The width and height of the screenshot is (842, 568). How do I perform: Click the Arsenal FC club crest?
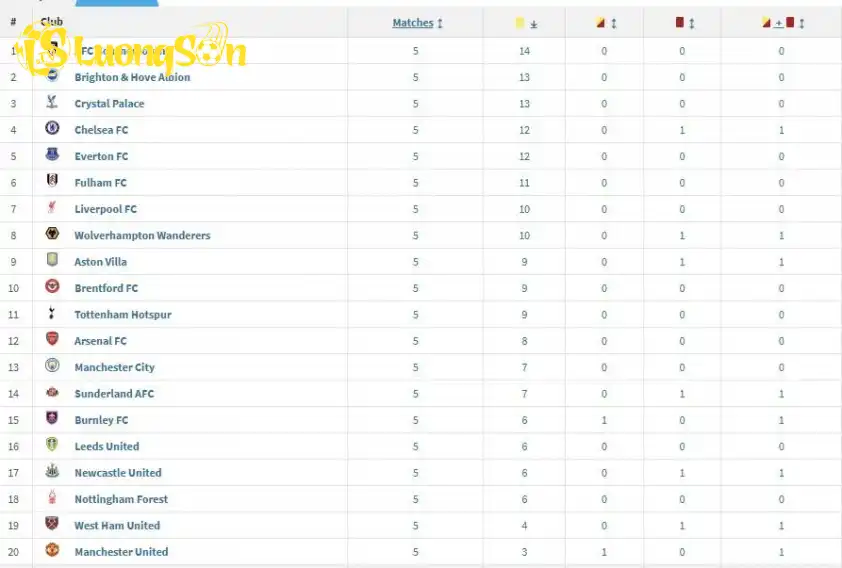point(52,340)
